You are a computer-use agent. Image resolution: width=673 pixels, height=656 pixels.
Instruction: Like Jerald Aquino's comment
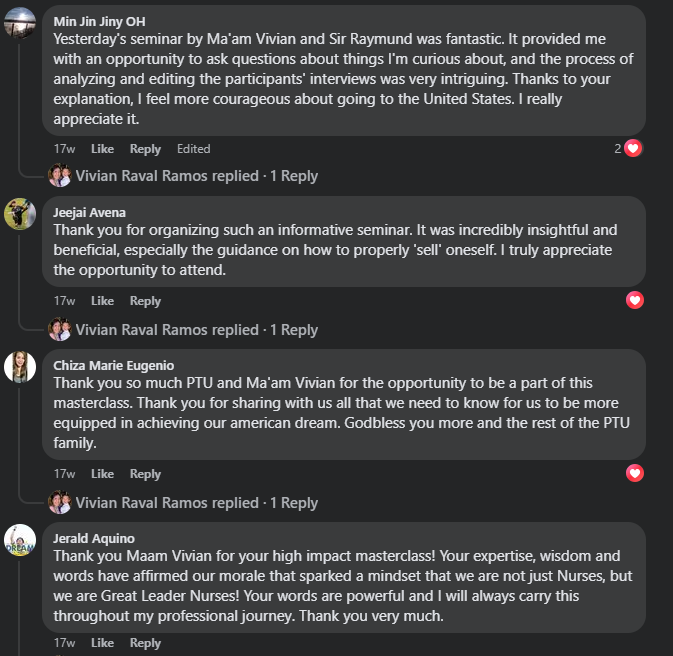pos(102,643)
